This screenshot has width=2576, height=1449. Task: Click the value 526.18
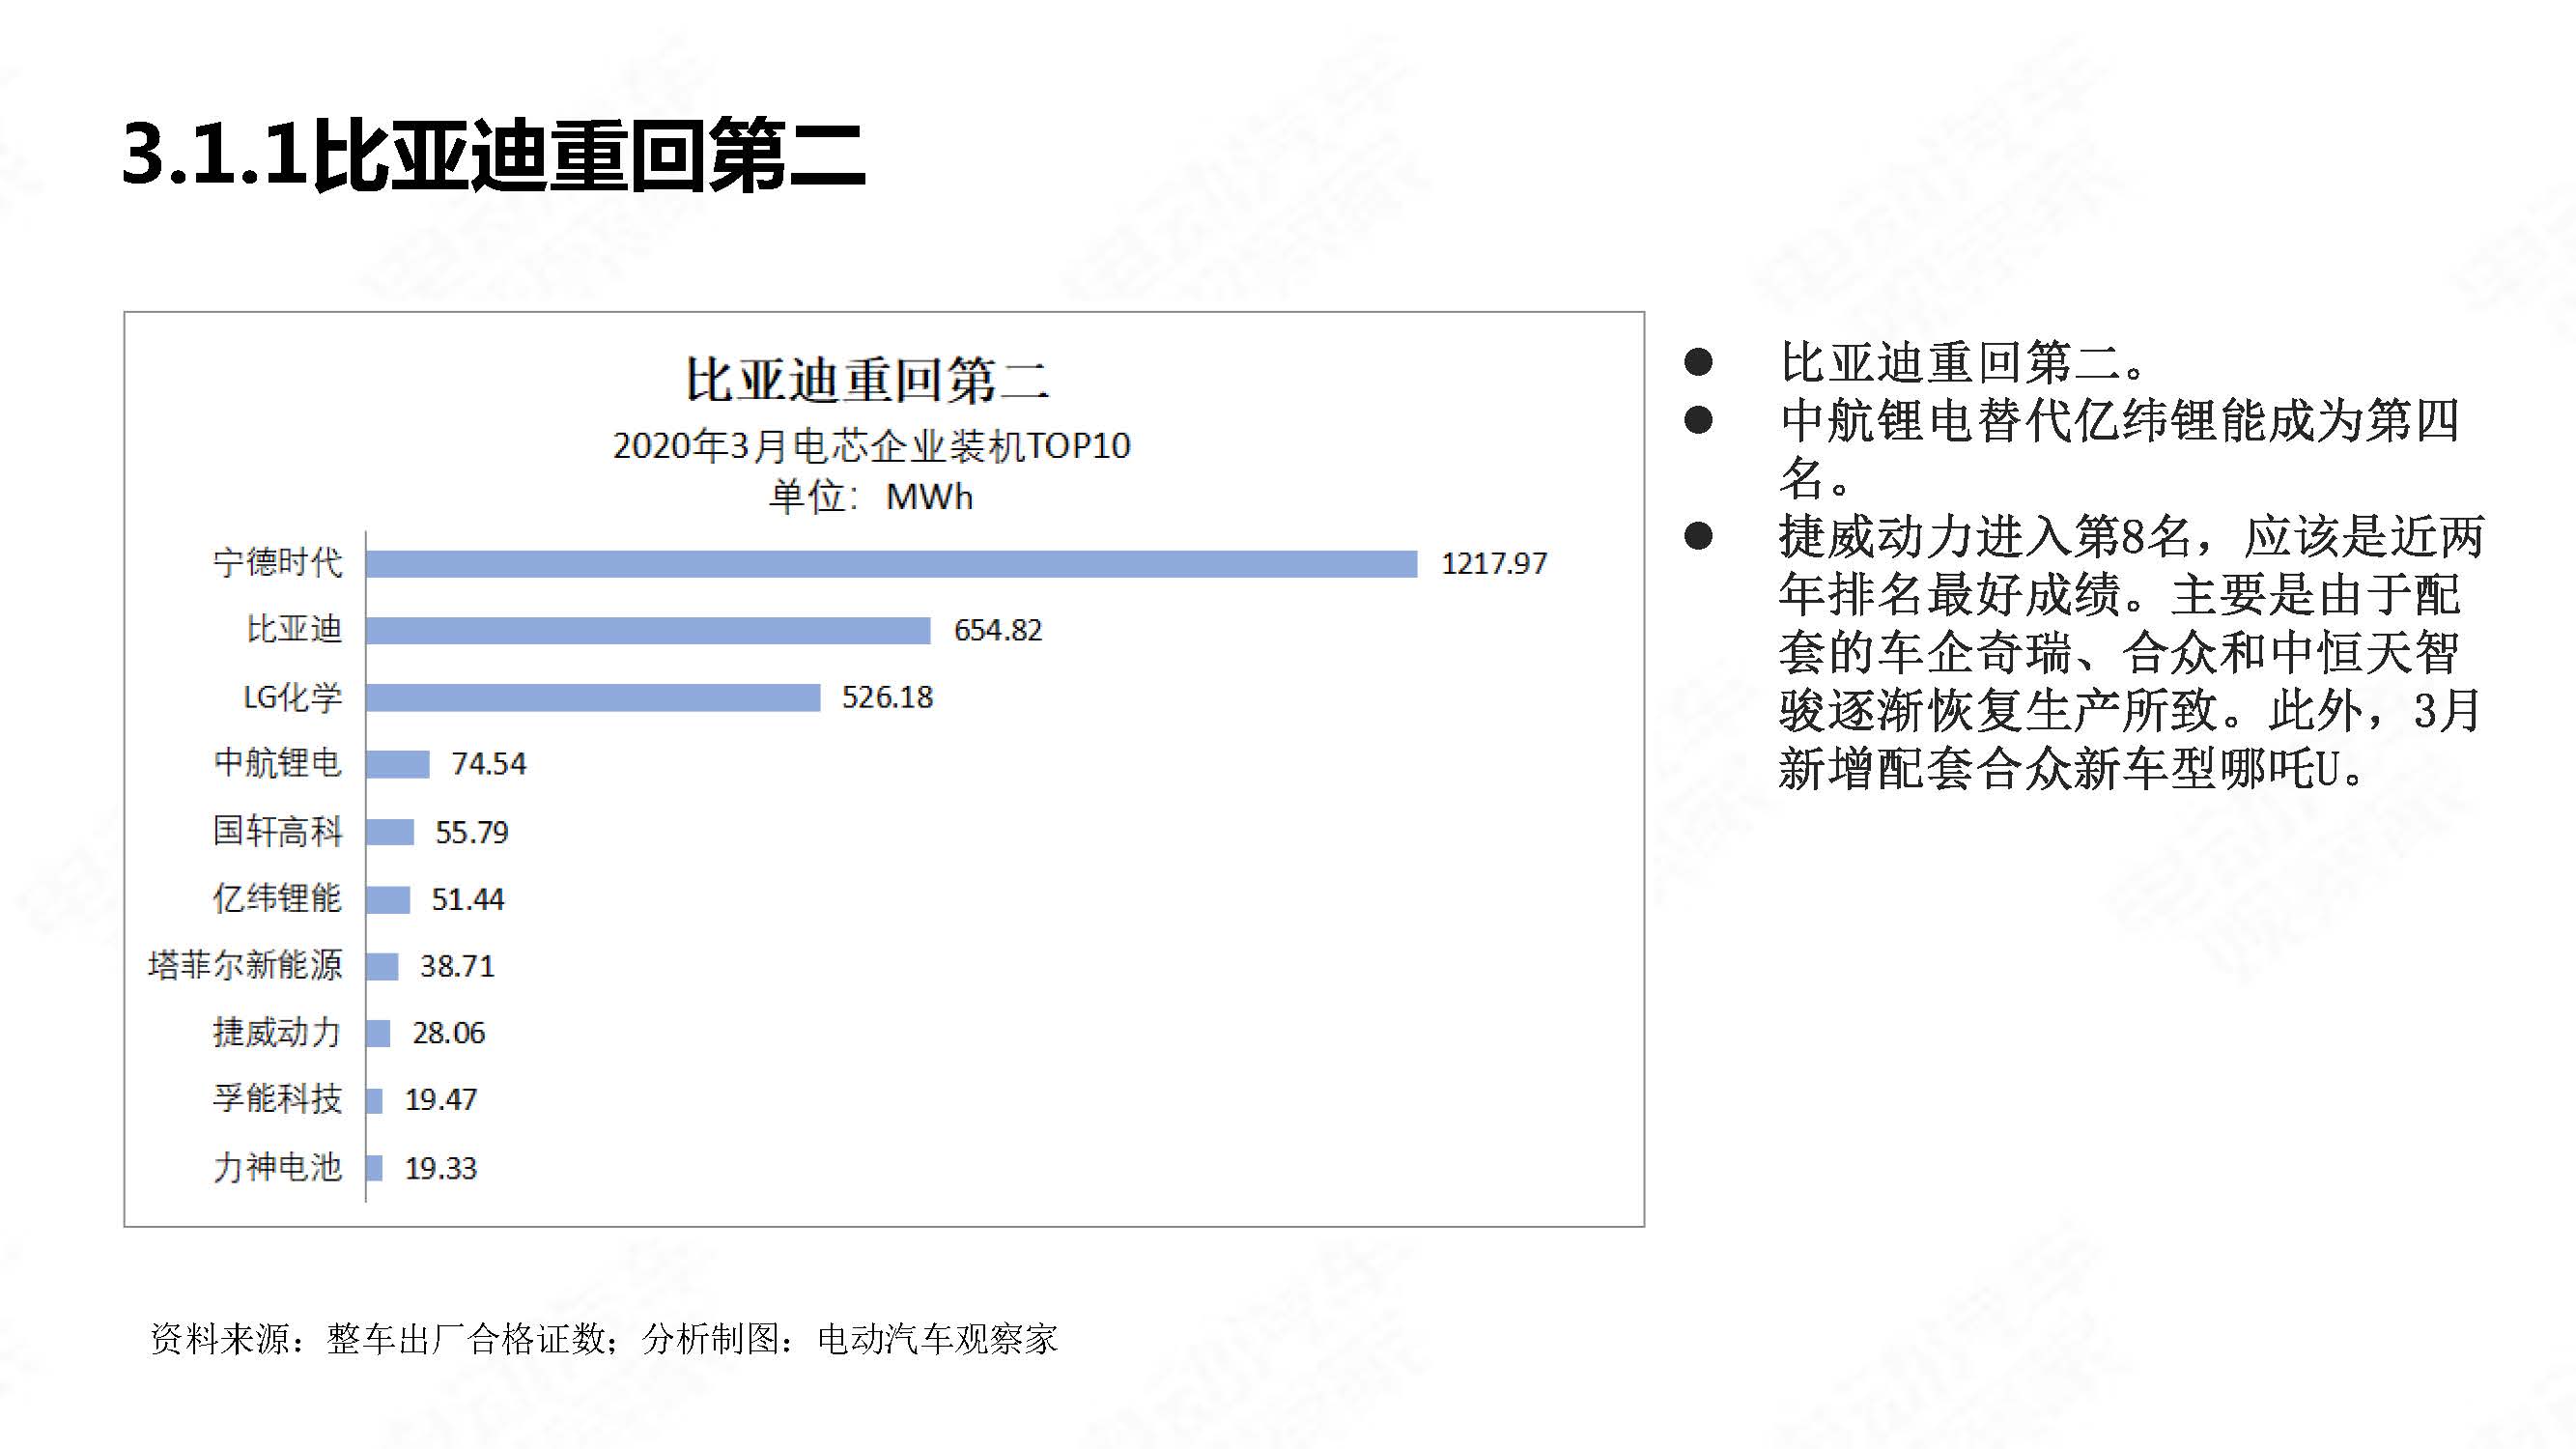(887, 698)
